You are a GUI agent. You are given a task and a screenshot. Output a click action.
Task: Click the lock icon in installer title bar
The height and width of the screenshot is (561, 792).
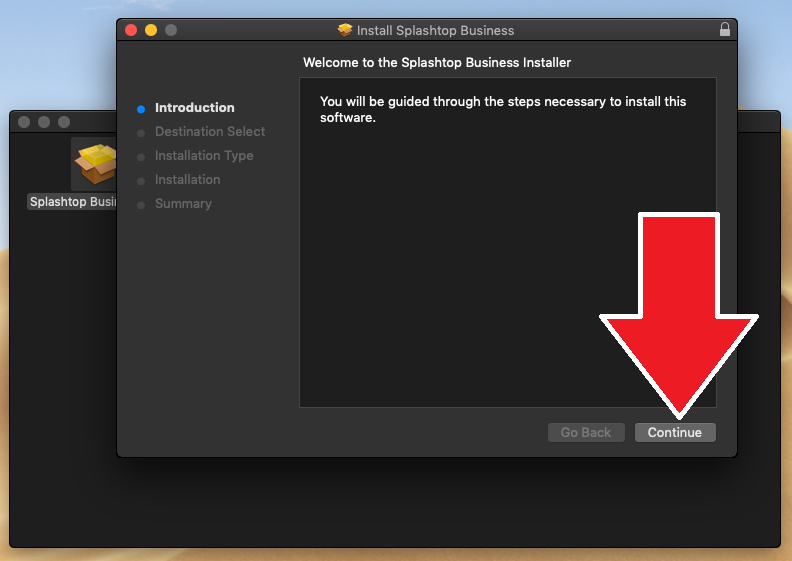click(x=725, y=30)
